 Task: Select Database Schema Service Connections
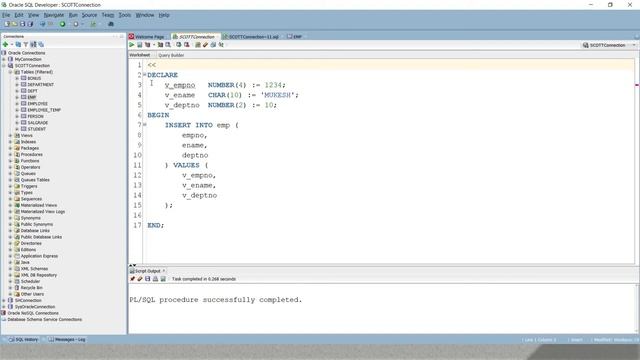45,320
